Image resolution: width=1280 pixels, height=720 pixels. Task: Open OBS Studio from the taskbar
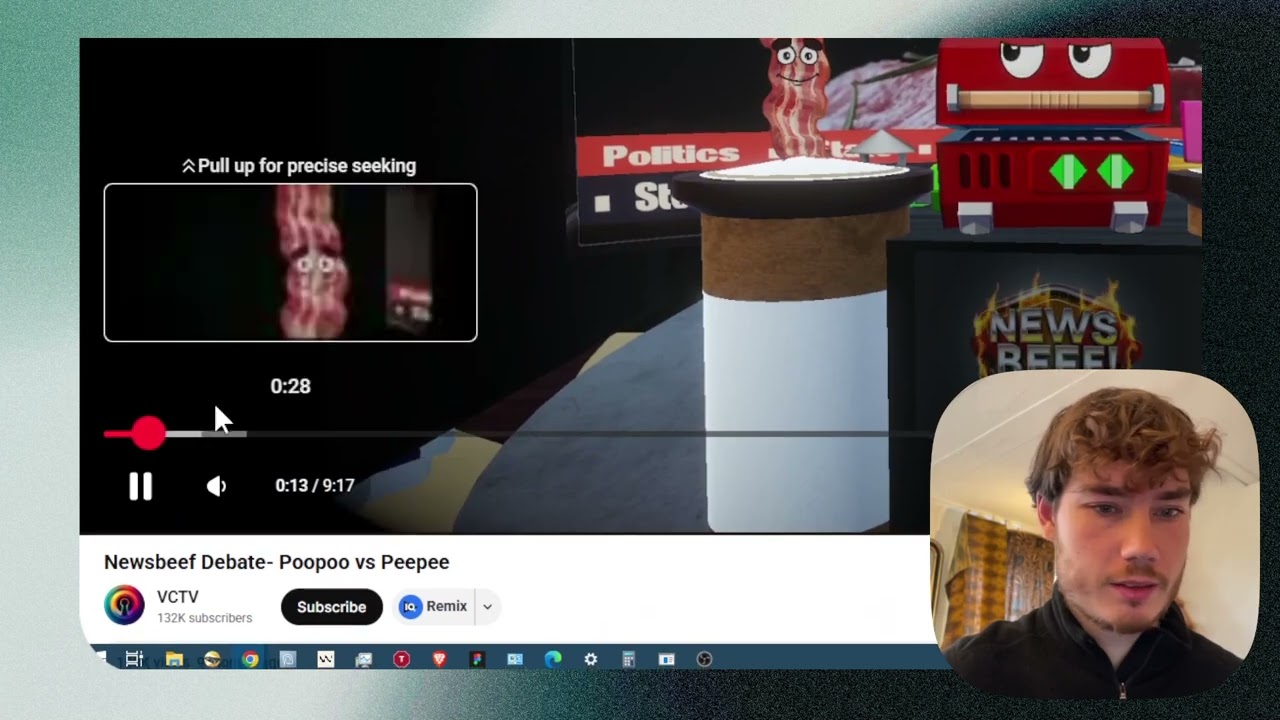[704, 659]
